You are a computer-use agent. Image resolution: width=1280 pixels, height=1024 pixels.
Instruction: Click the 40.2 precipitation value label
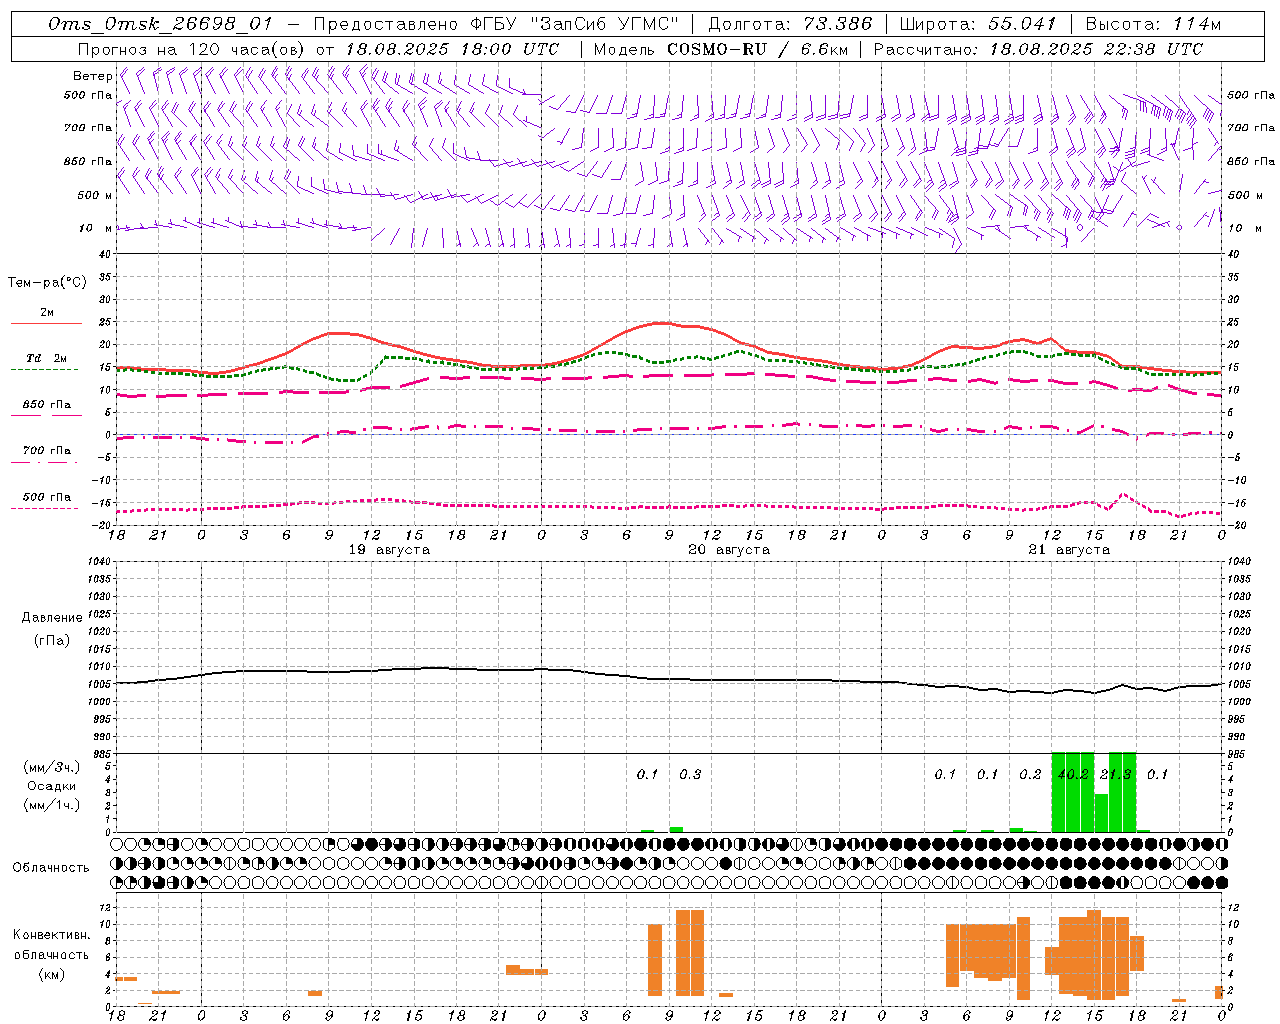[x=1073, y=774]
